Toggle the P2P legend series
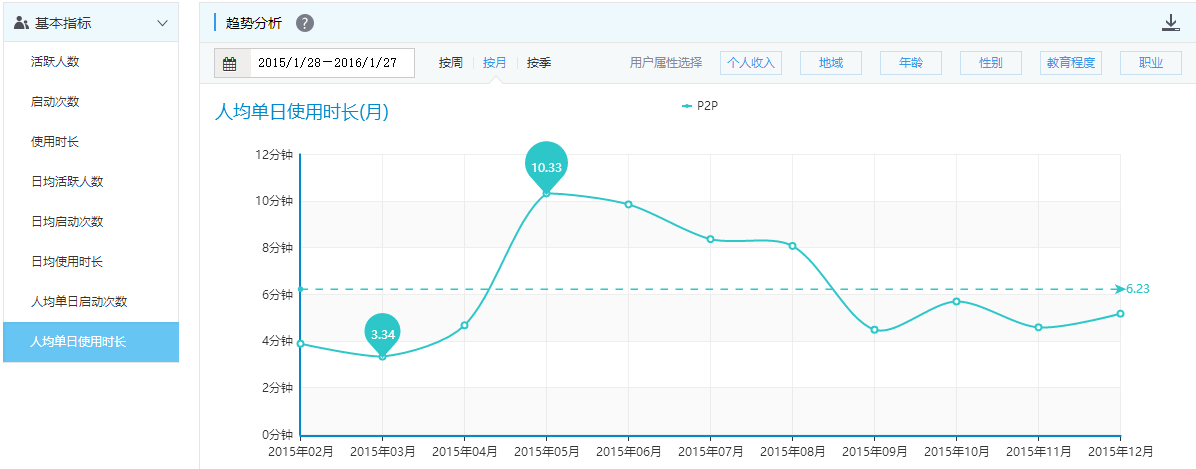Screen dimensions: 1196x469 pyautogui.click(x=700, y=105)
